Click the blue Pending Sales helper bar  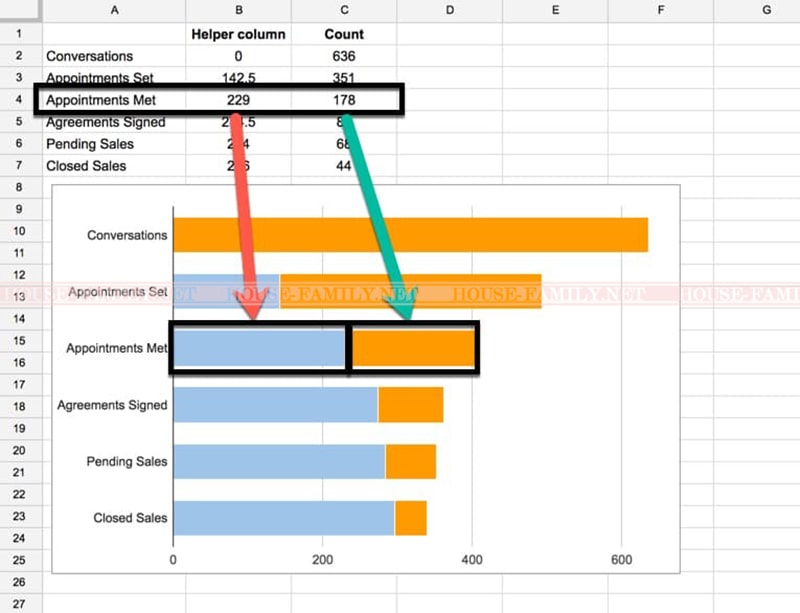279,461
